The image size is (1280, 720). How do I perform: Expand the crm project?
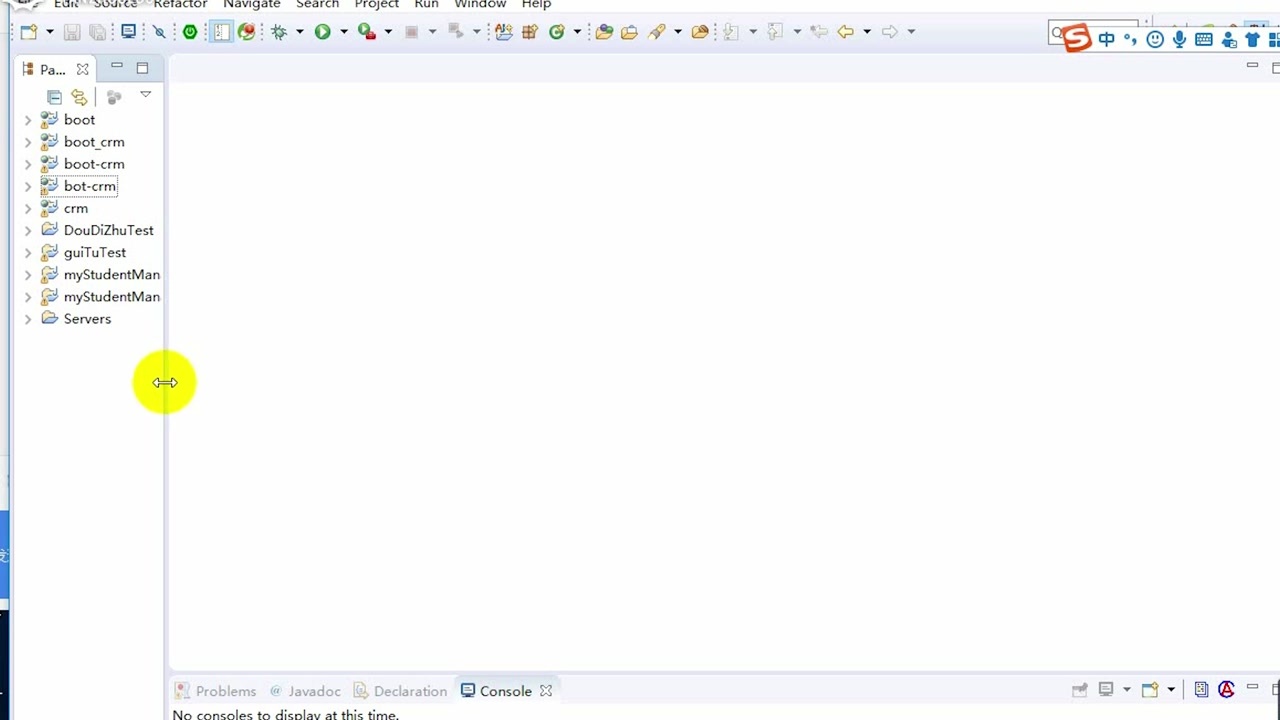[x=28, y=208]
